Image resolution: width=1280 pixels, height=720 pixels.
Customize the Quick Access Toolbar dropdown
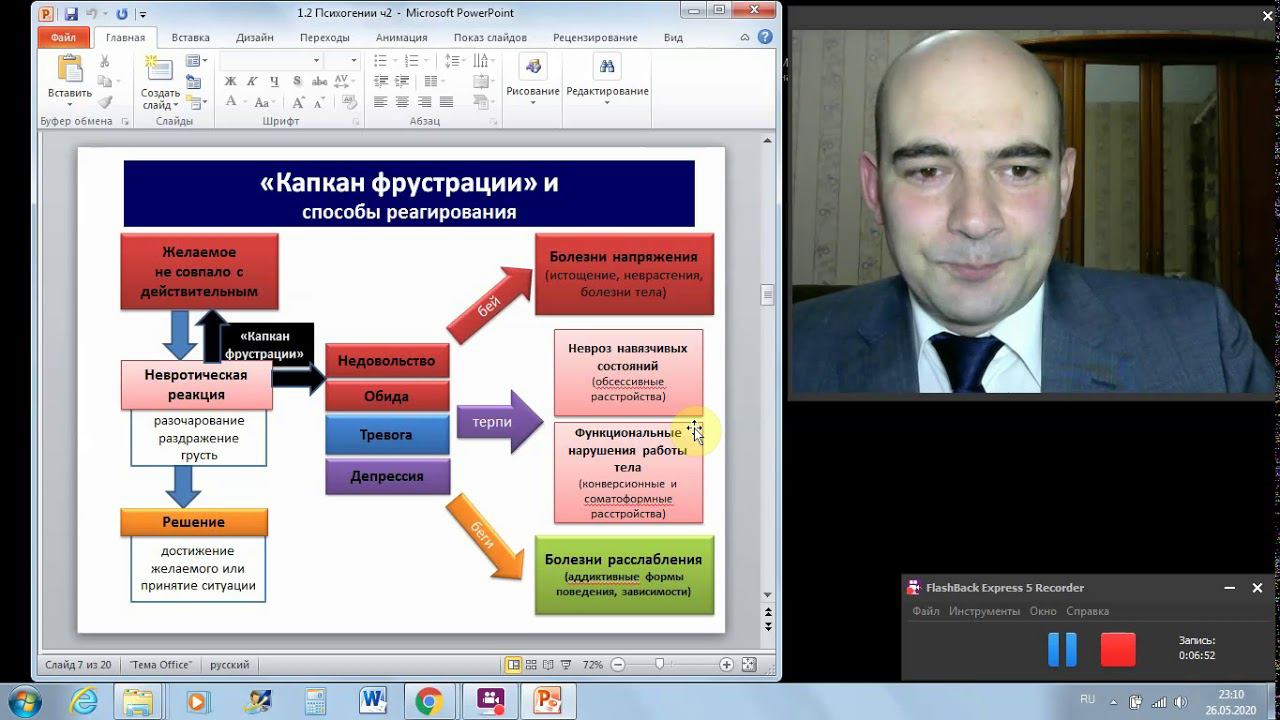[143, 15]
